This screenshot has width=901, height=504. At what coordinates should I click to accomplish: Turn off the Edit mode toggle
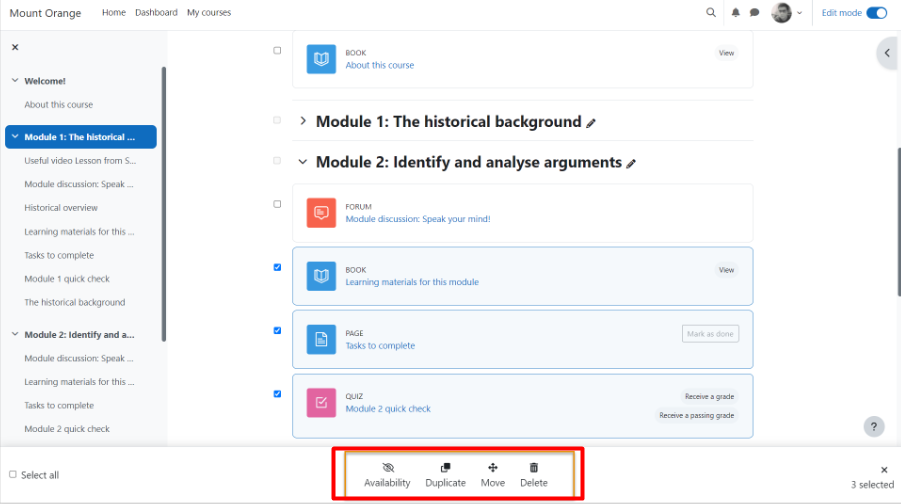[876, 13]
